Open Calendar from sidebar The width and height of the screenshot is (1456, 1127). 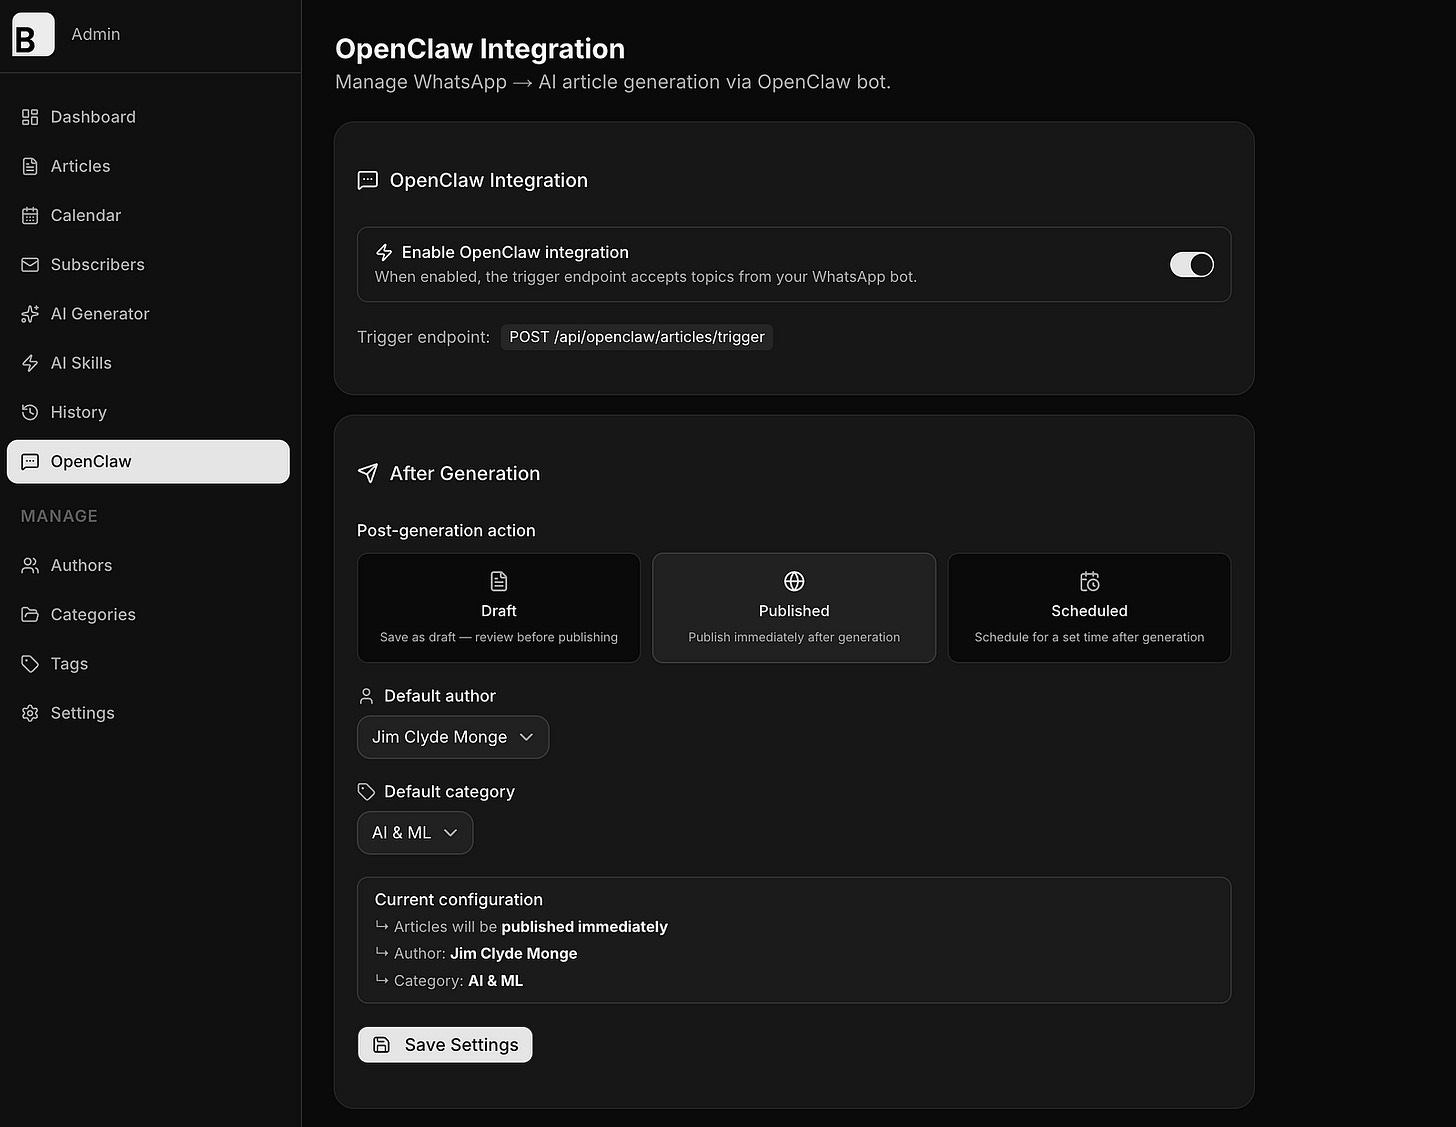coord(148,215)
